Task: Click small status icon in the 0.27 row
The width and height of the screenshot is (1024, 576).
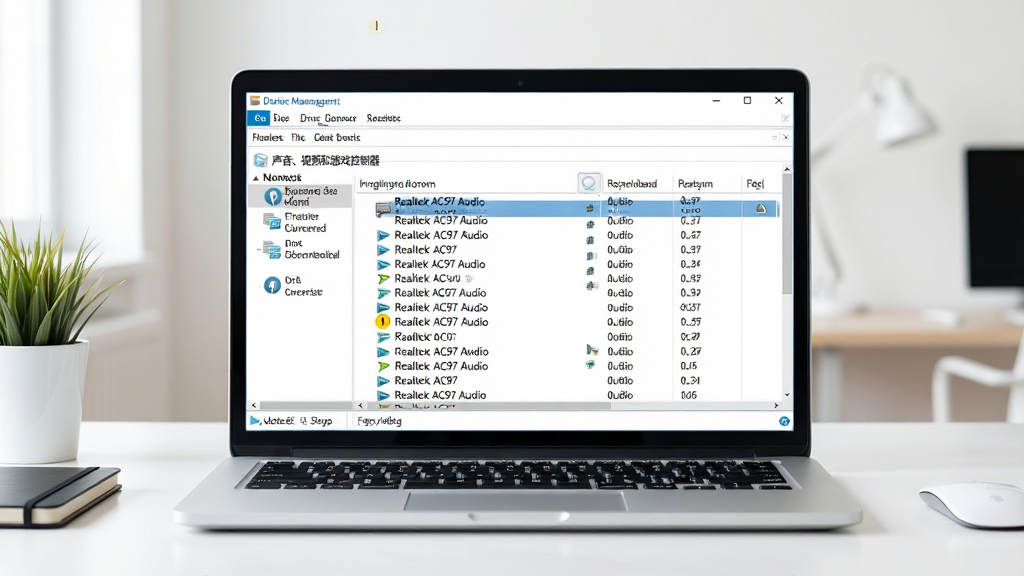Action: point(592,351)
